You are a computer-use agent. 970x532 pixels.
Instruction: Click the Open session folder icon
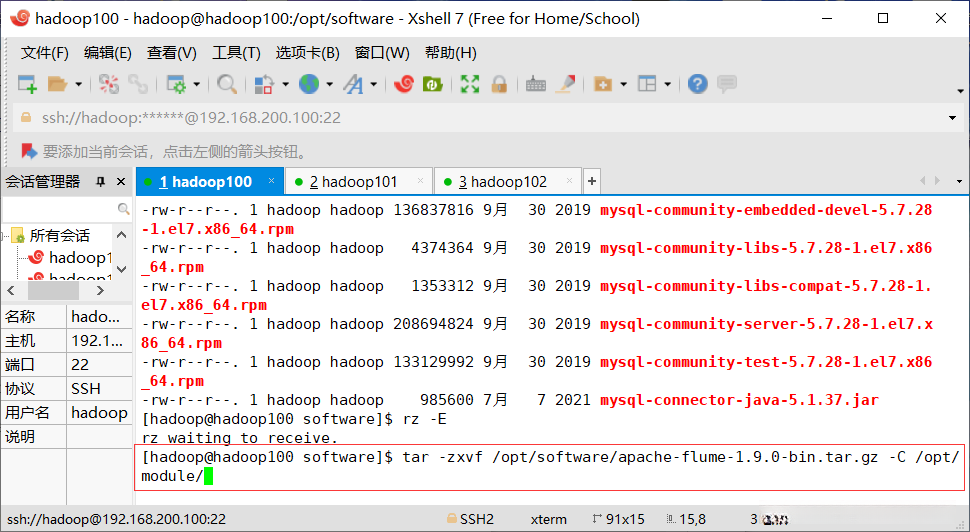(58, 84)
